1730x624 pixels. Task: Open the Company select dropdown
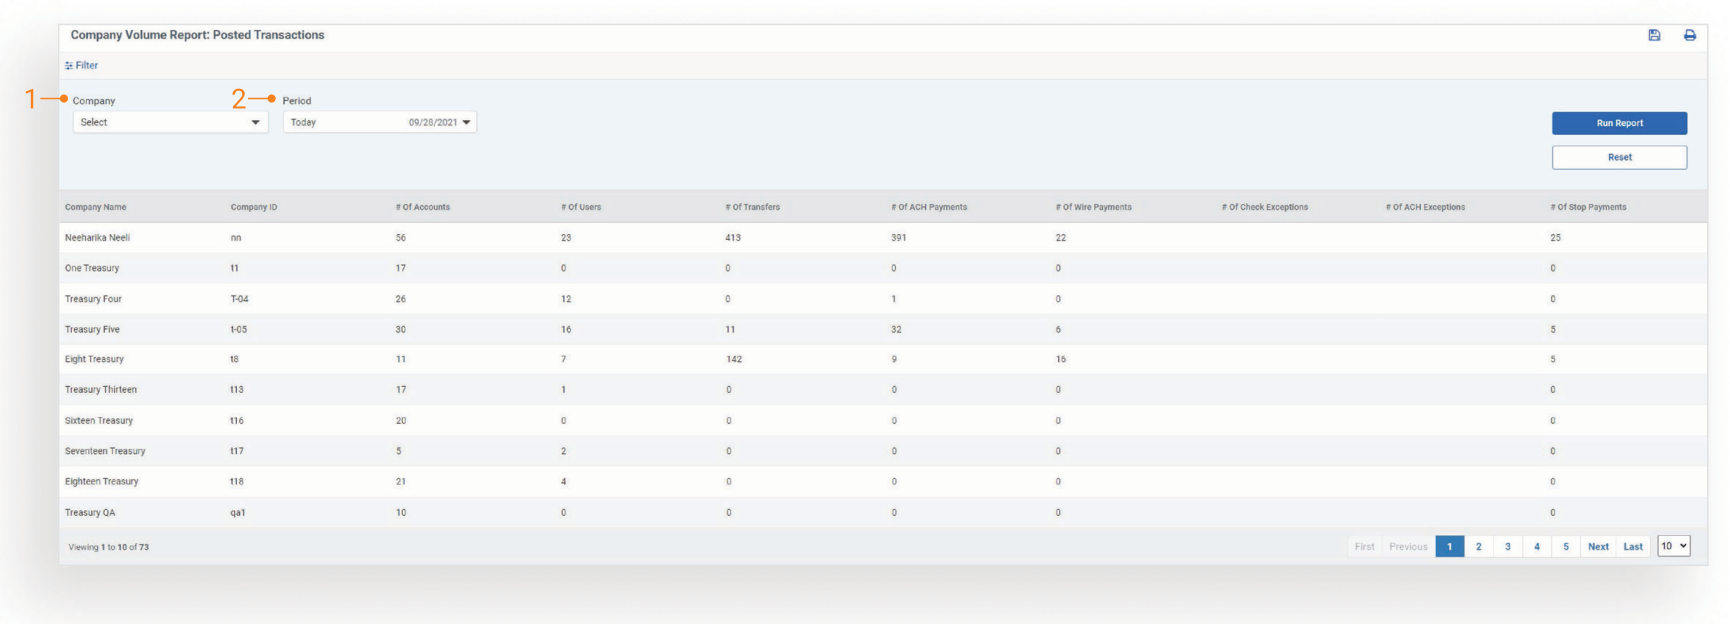(170, 122)
